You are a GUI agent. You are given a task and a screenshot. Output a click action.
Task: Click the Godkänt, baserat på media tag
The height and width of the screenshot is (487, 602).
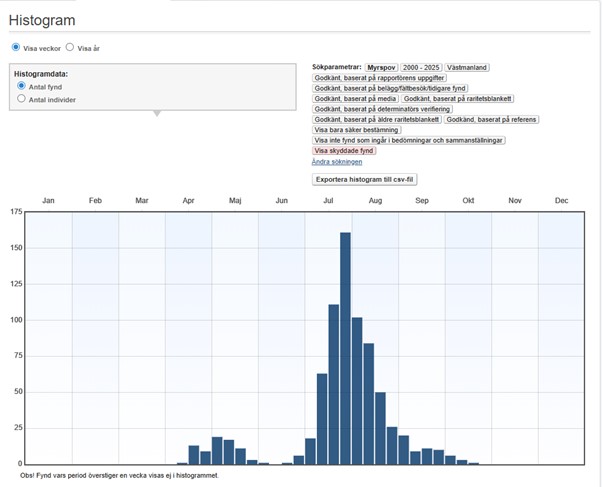tap(355, 99)
